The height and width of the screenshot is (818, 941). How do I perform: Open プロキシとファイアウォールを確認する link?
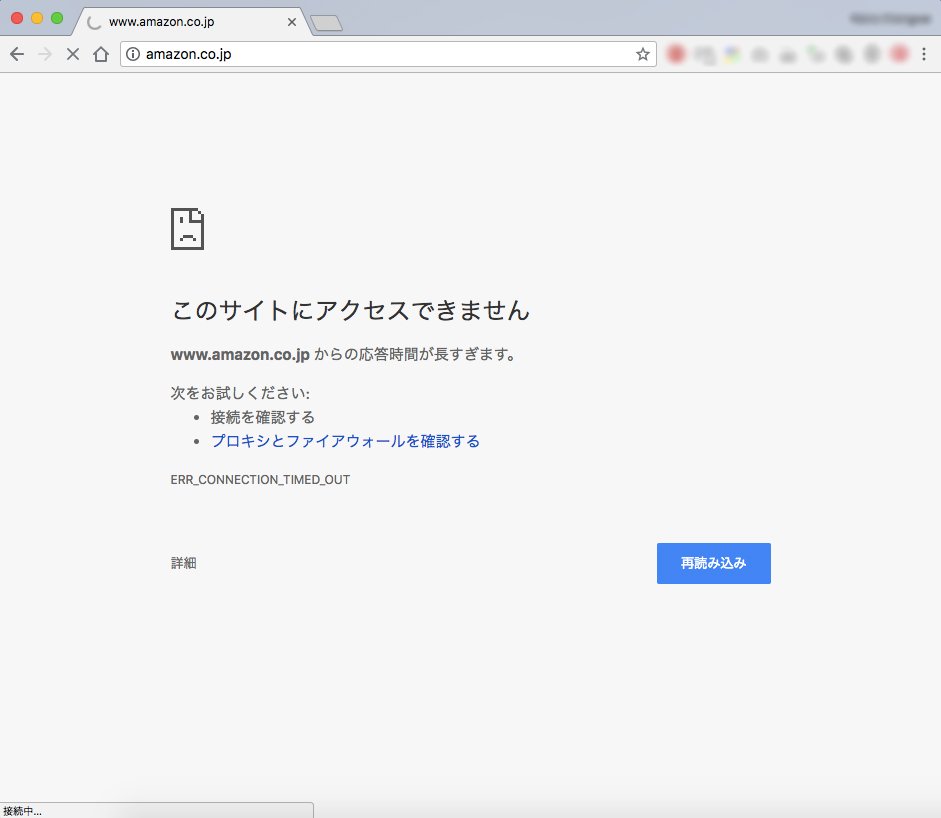click(345, 441)
